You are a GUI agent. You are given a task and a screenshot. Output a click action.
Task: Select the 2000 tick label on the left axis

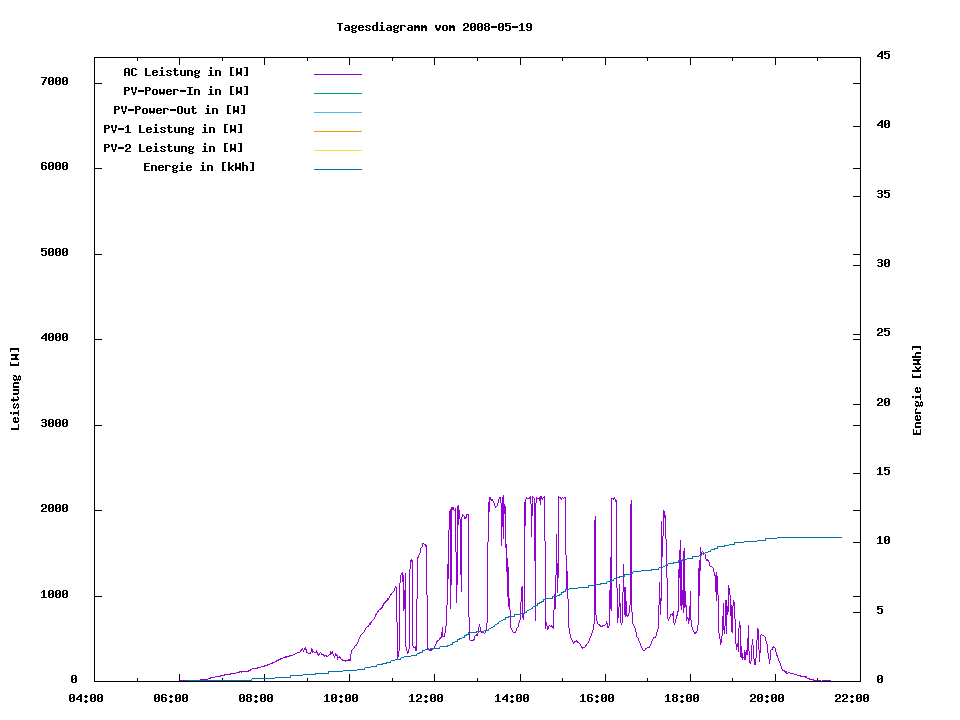click(x=54, y=509)
